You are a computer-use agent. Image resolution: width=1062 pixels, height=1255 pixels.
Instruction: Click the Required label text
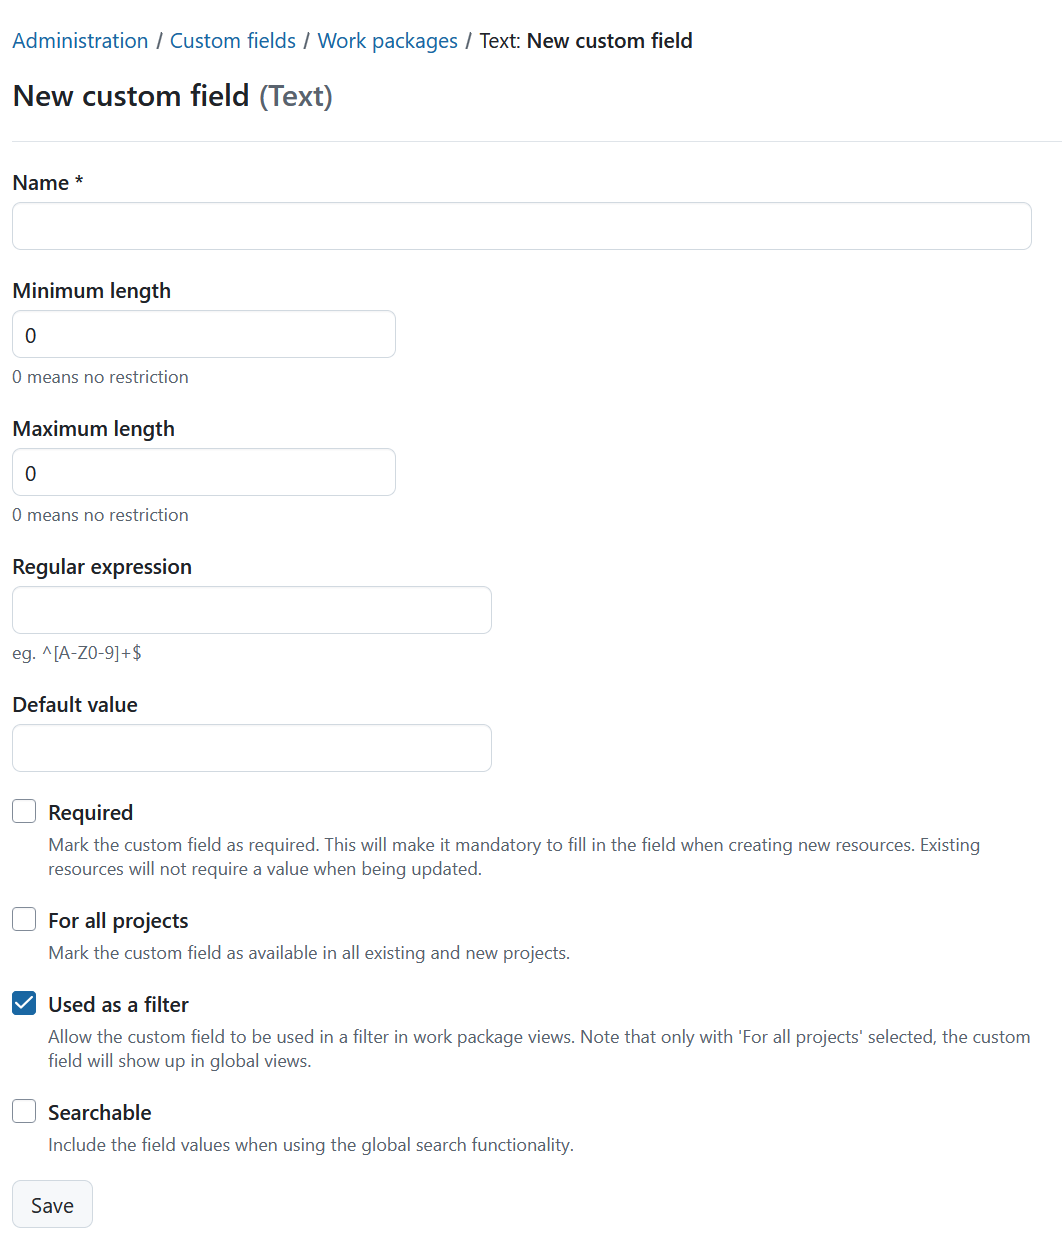pos(90,812)
